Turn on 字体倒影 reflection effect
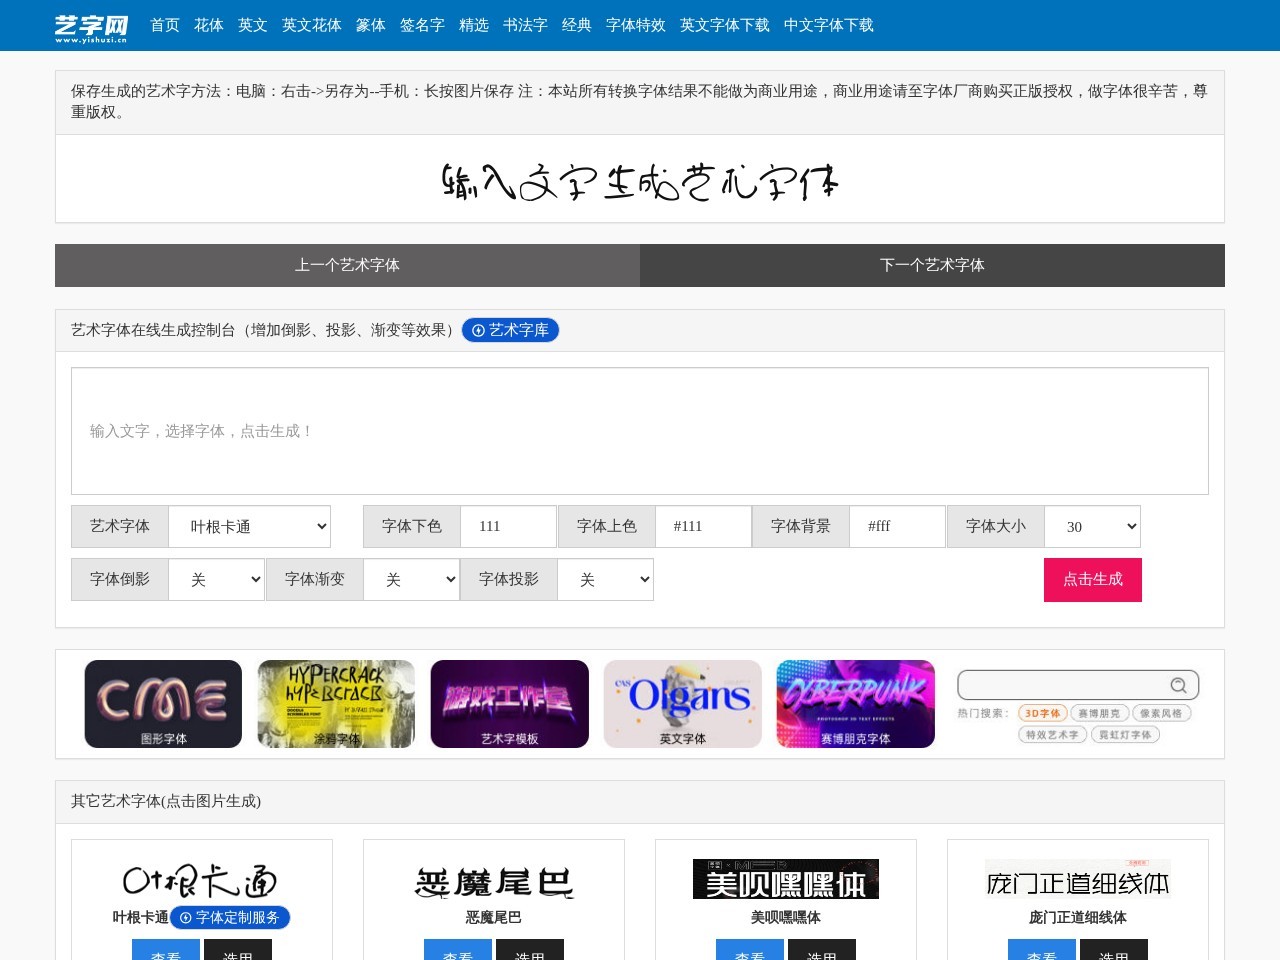1280x960 pixels. point(216,579)
